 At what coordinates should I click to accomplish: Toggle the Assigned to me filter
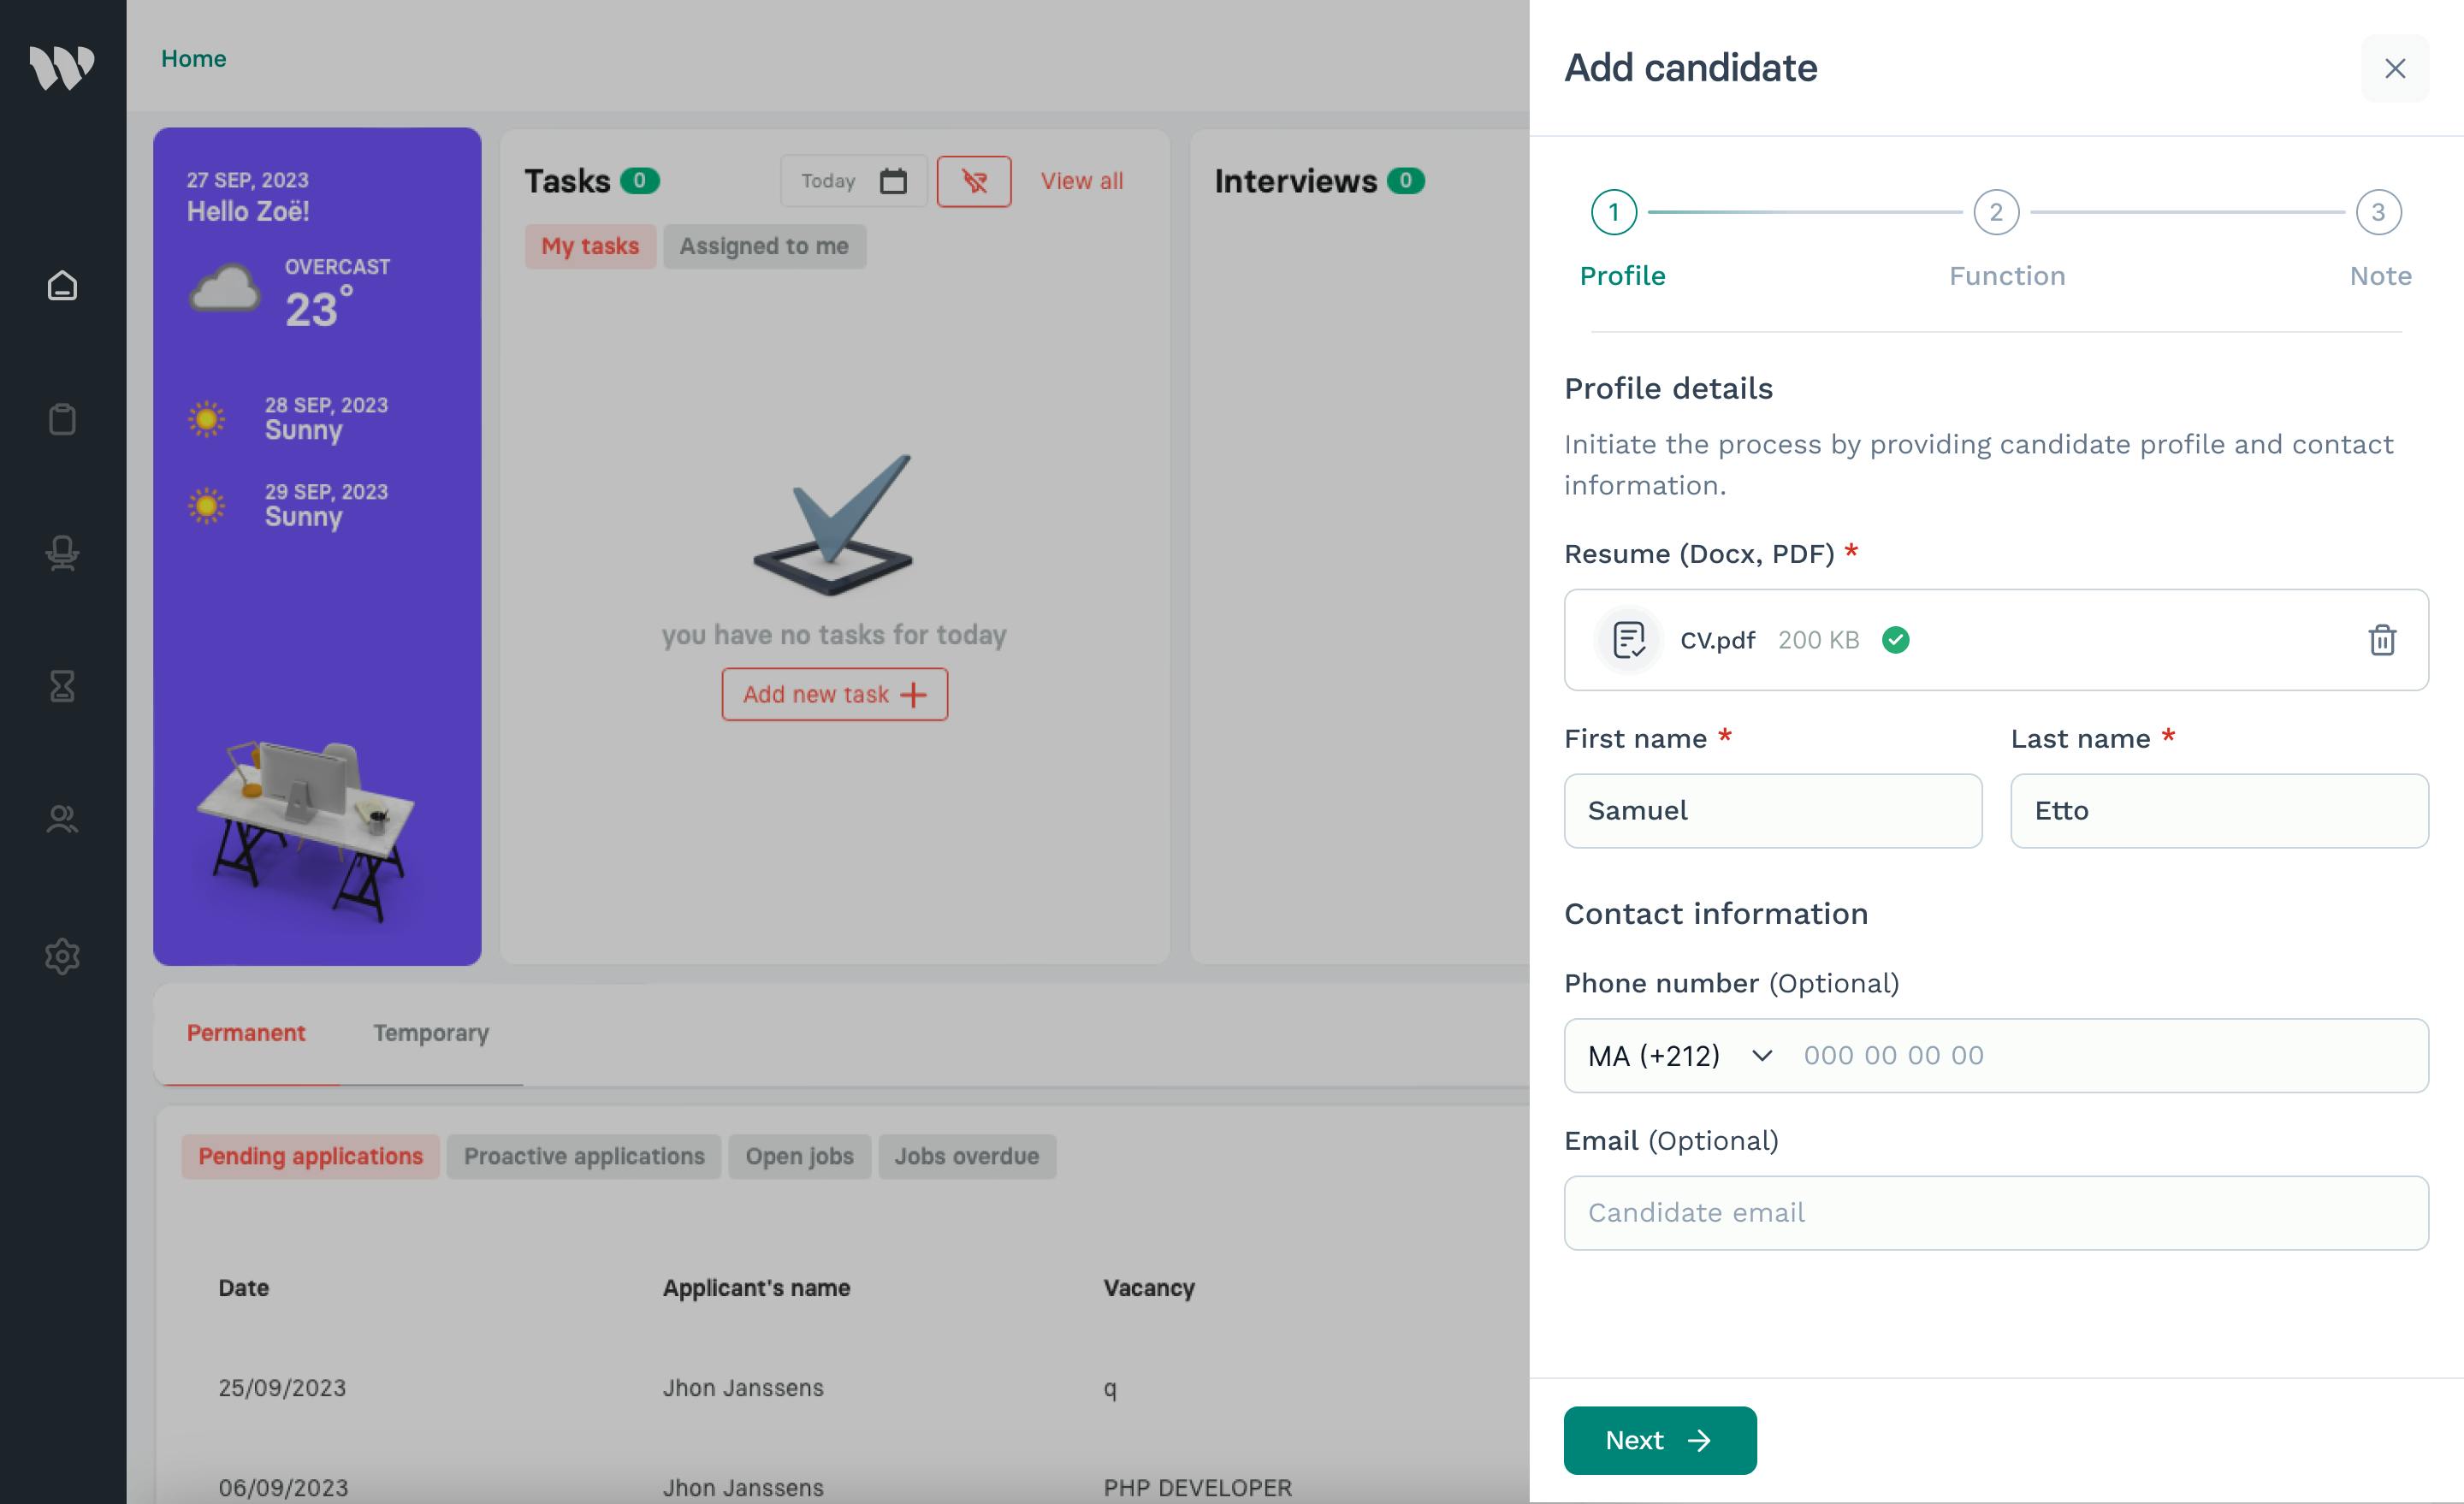[x=764, y=246]
